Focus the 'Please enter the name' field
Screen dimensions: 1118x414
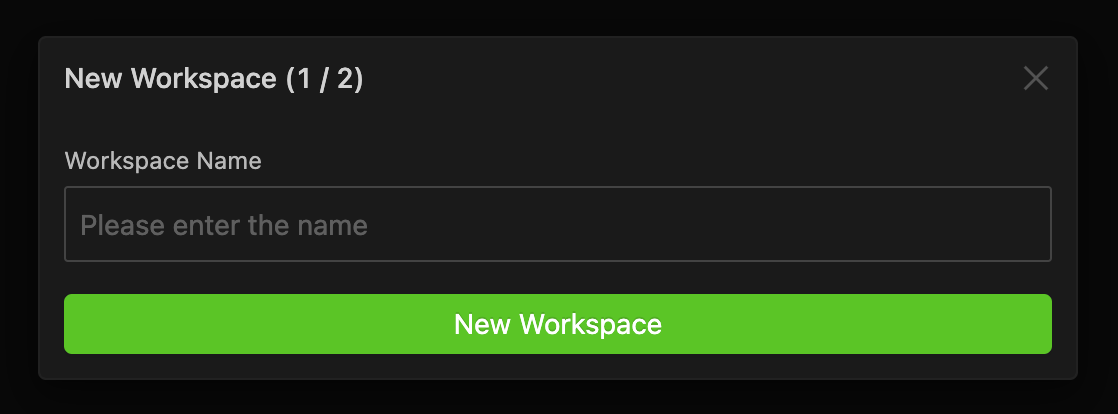coord(557,224)
